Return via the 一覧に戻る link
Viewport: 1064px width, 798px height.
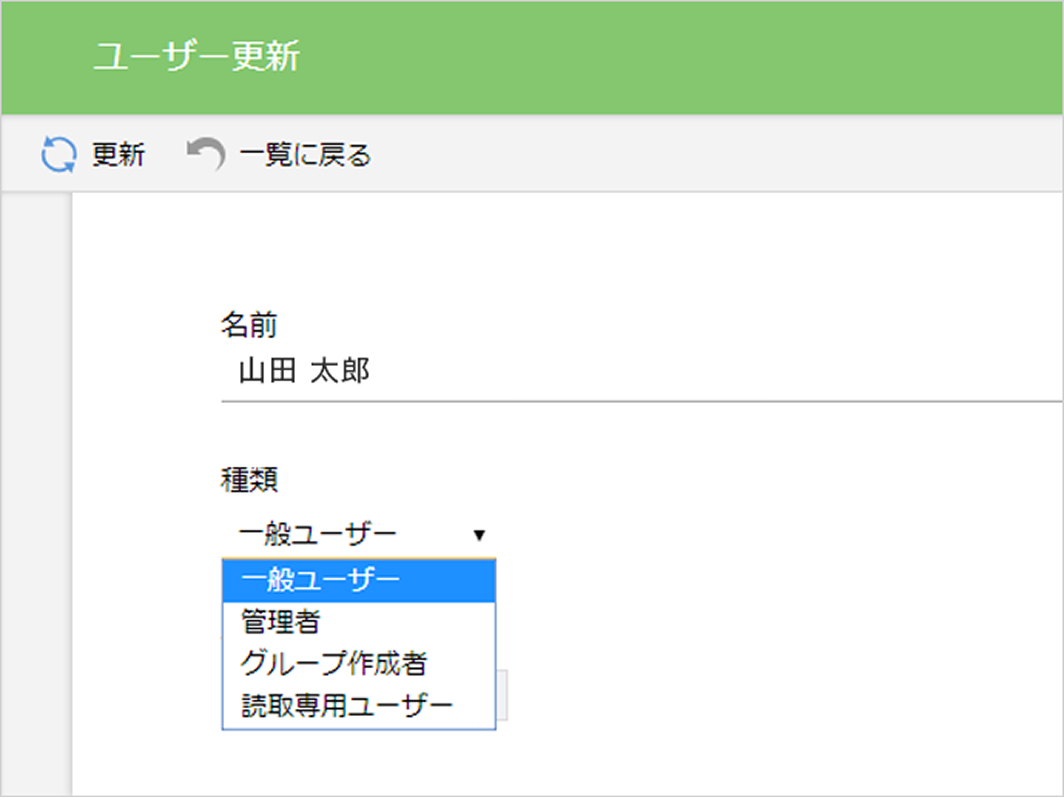pyautogui.click(x=305, y=155)
